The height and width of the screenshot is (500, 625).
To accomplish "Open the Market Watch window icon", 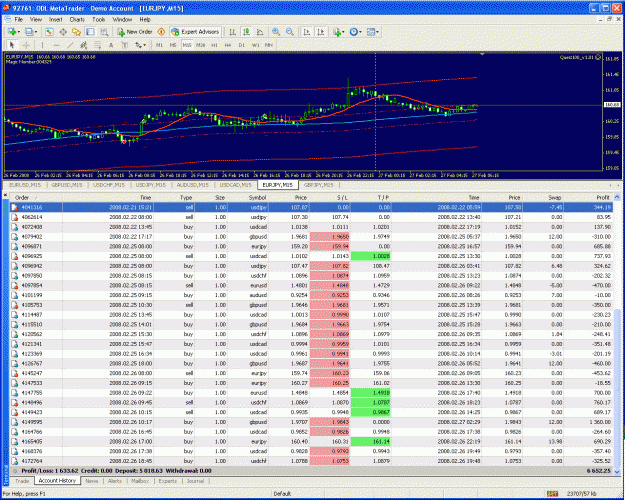I will coord(49,32).
